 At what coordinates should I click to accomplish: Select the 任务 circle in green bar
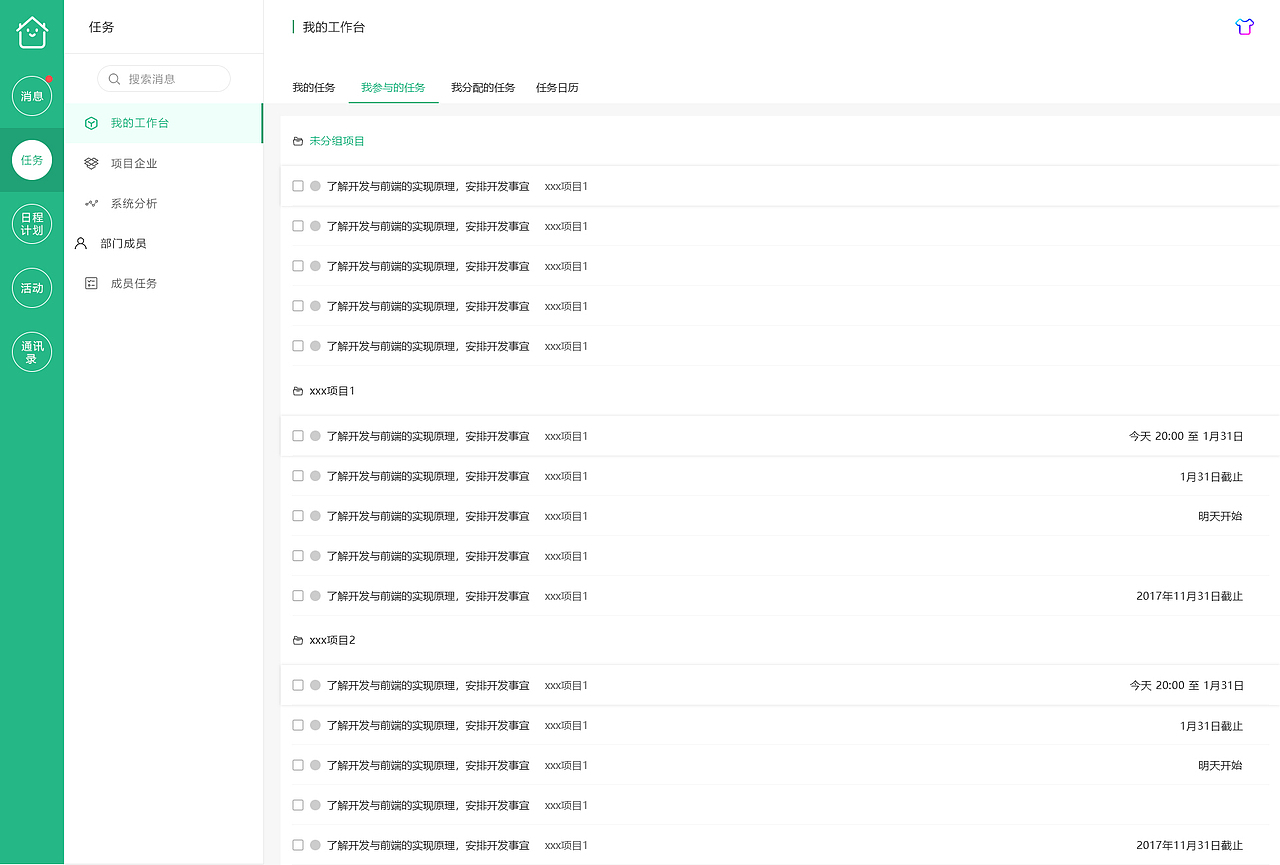[x=32, y=160]
